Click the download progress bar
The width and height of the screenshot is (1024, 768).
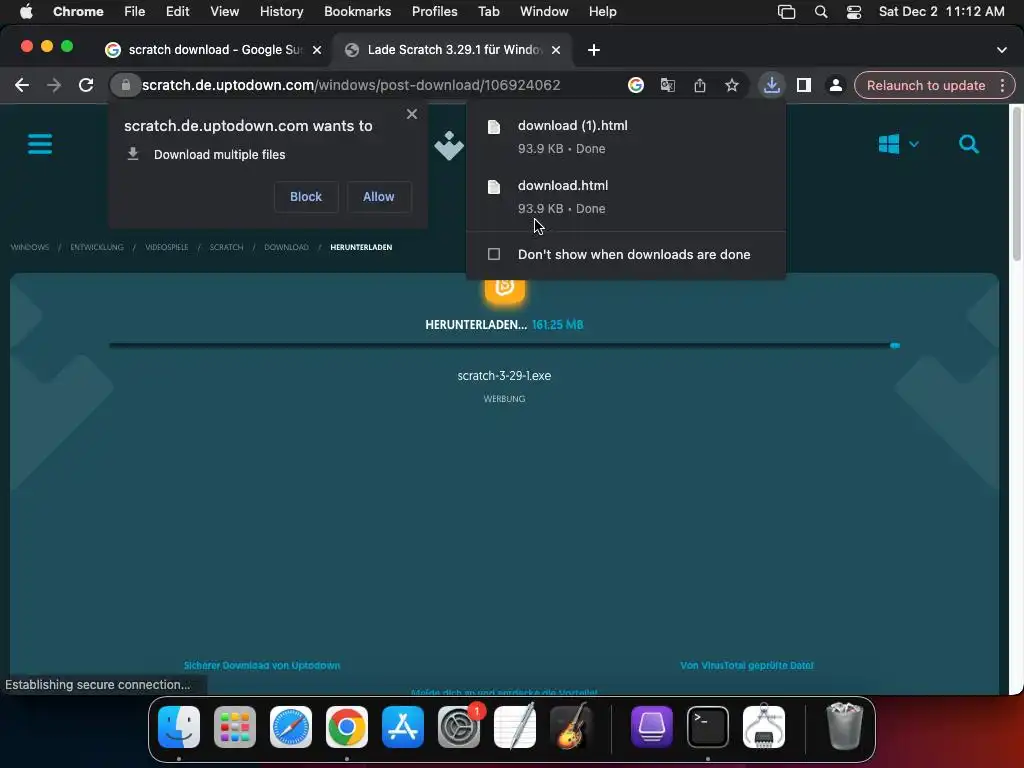coord(504,345)
